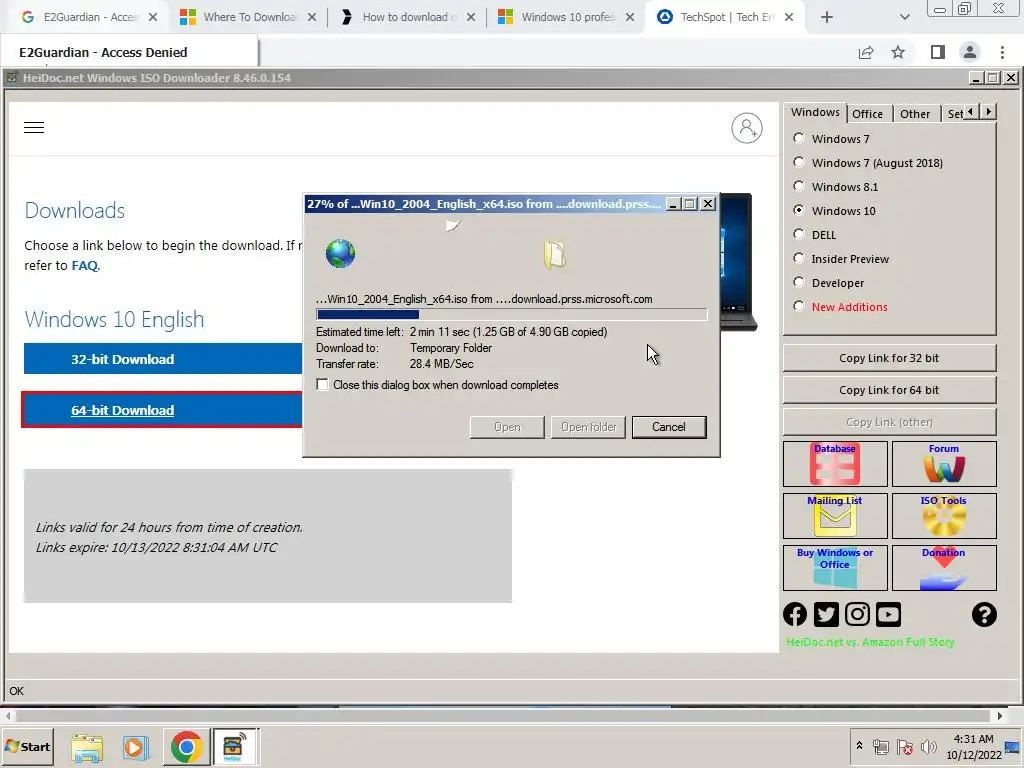The height and width of the screenshot is (768, 1024).
Task: Click the horizontal scrollbar left arrow
Action: coord(7,716)
